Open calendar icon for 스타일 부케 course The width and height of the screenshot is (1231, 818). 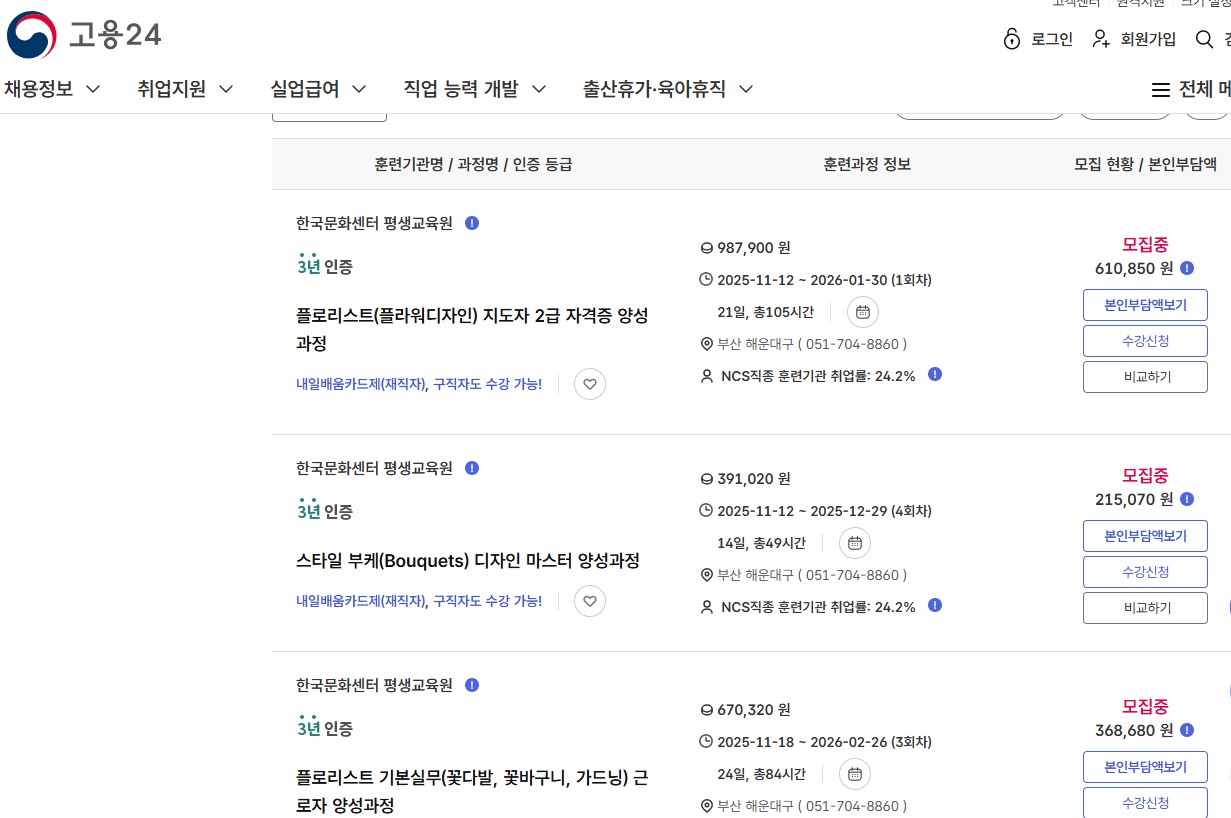854,543
